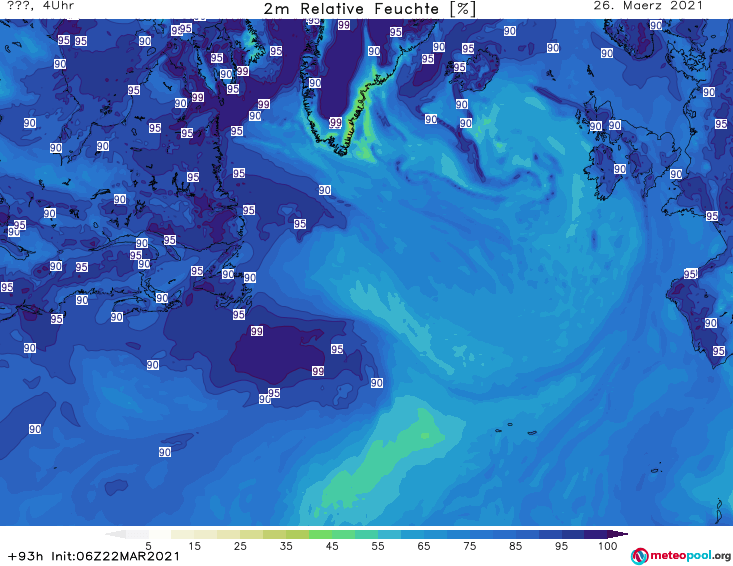
Task: Click the legend value '55'
Action: tap(378, 546)
